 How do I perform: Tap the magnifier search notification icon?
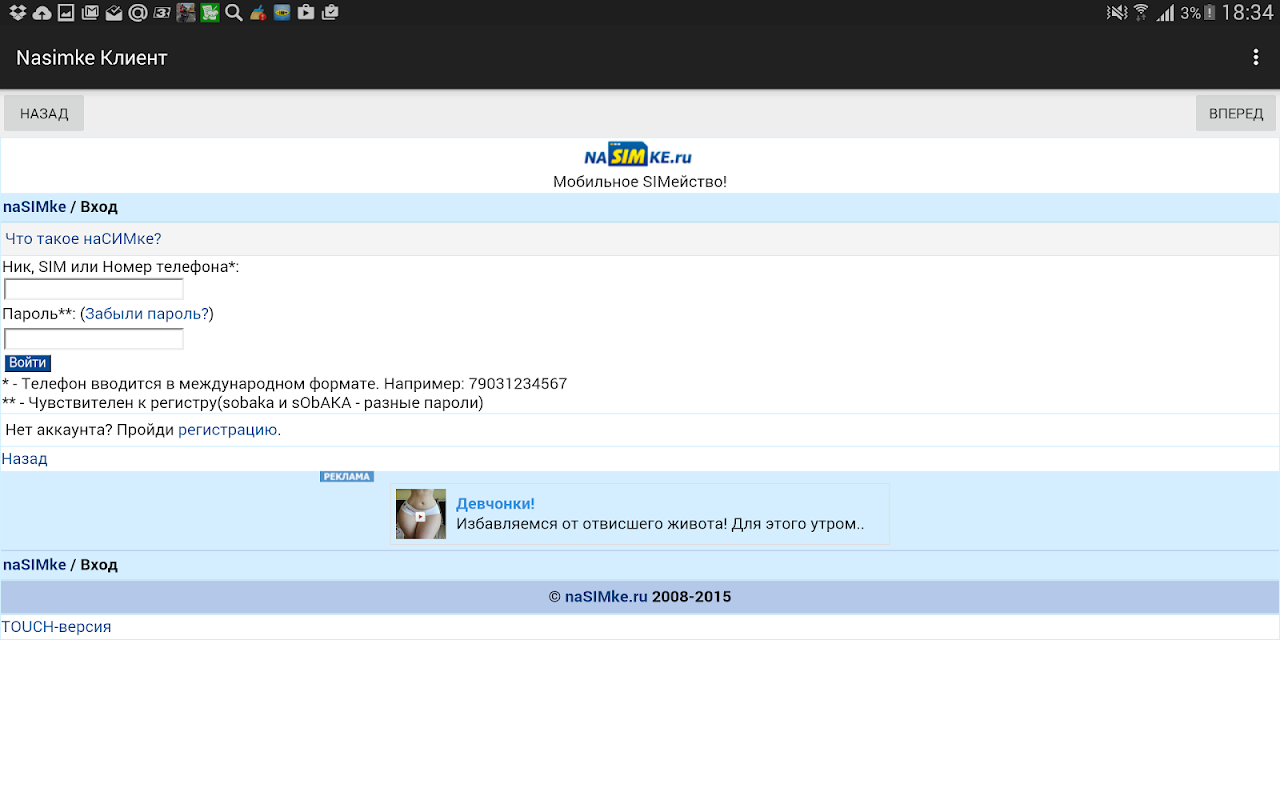tap(234, 13)
